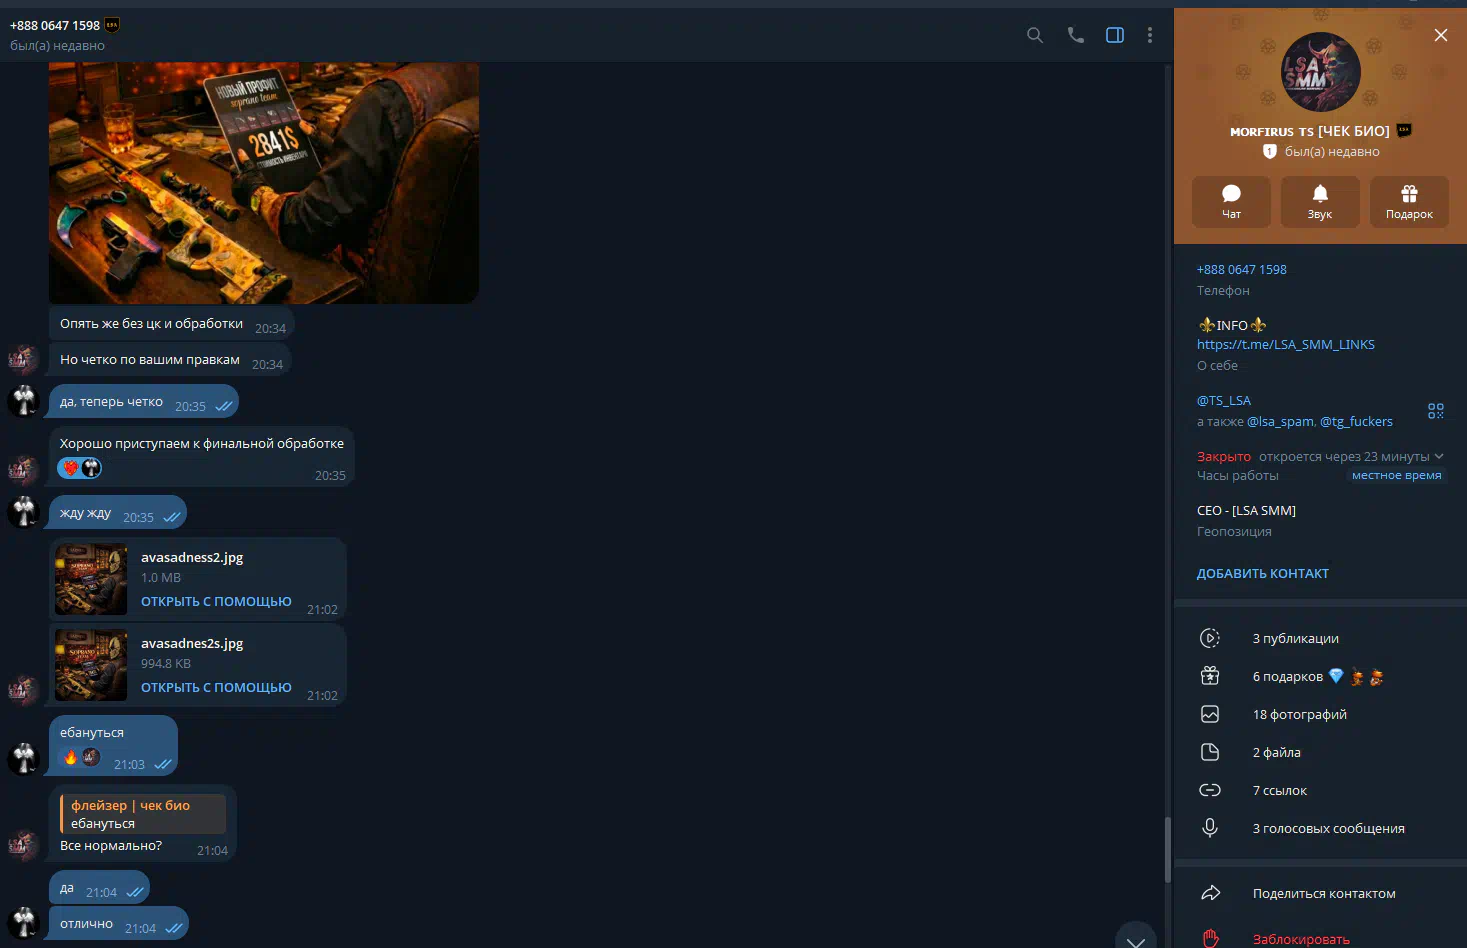Screen dimensions: 1467x948
Task: Click the chat vertical scrollbar thumb
Action: (x=1167, y=849)
